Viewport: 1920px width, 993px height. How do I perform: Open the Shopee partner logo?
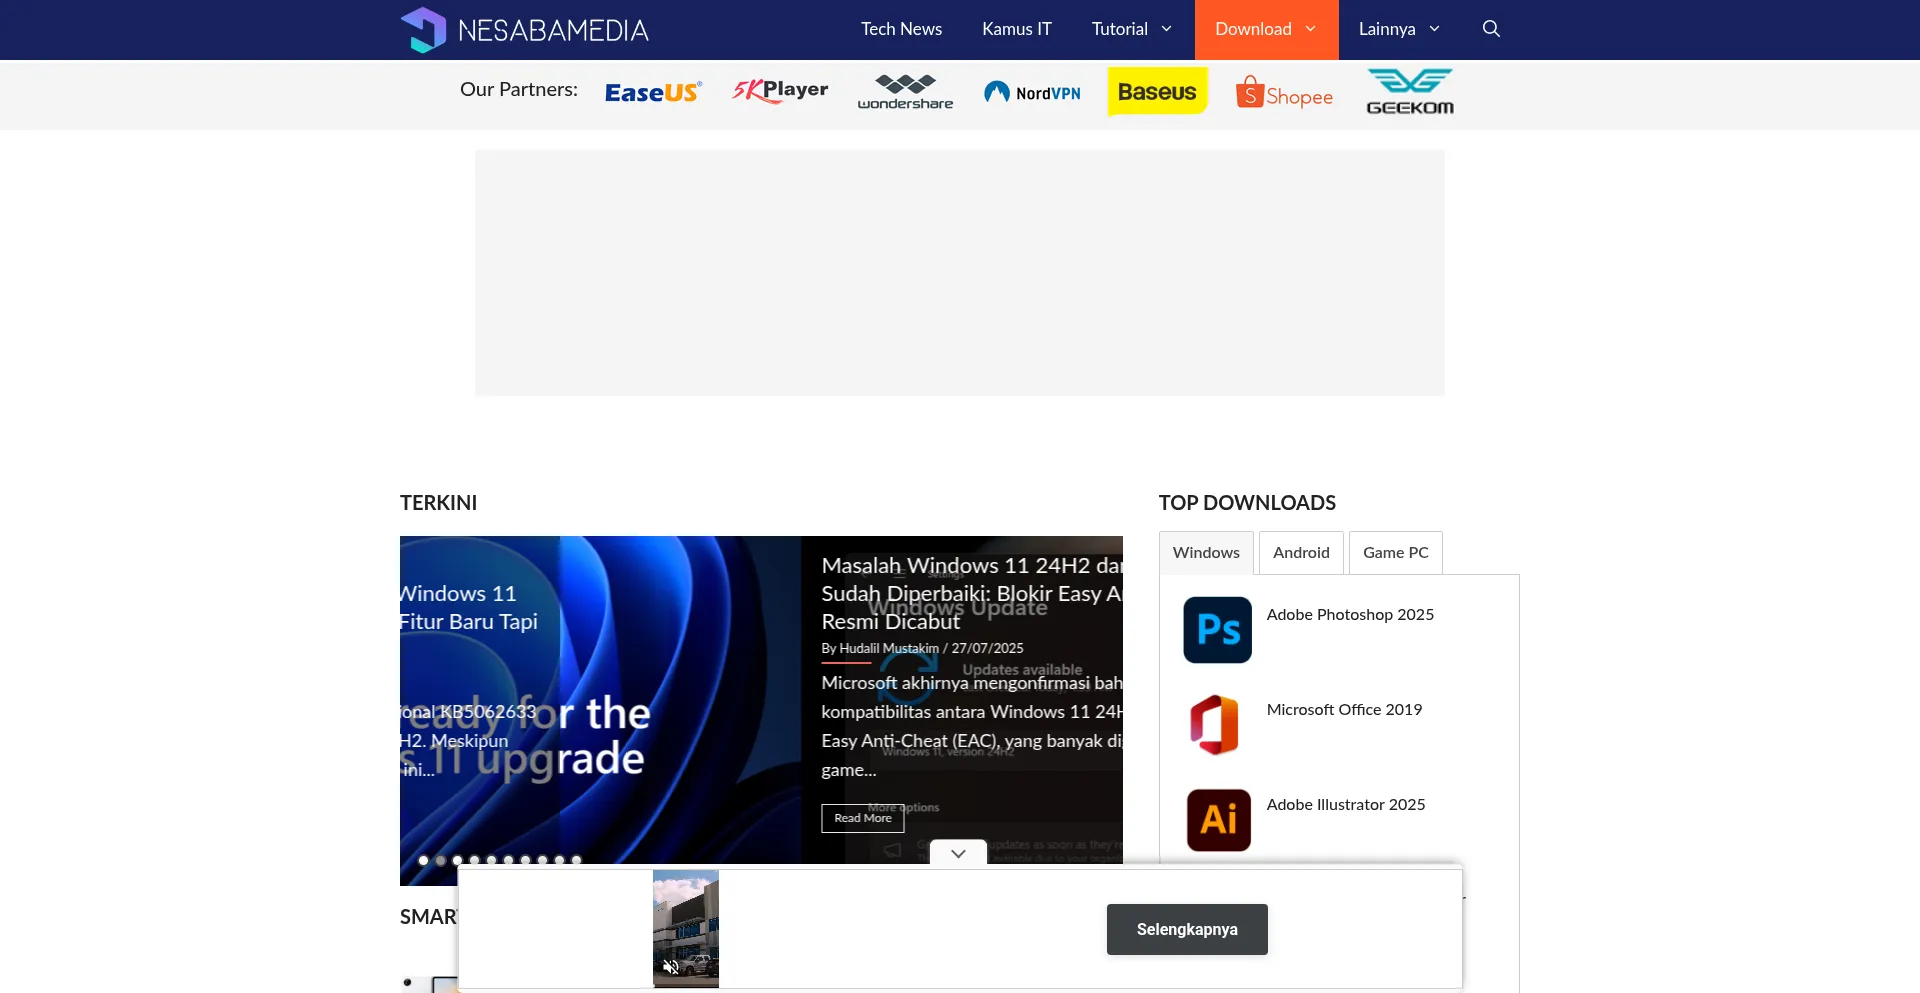tap(1284, 92)
